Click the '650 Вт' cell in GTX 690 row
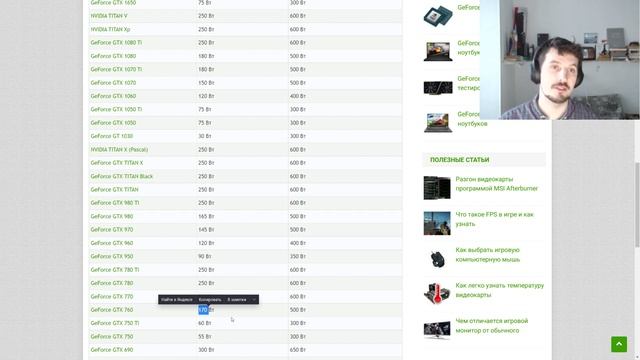Image resolution: width=640 pixels, height=360 pixels. 298,350
